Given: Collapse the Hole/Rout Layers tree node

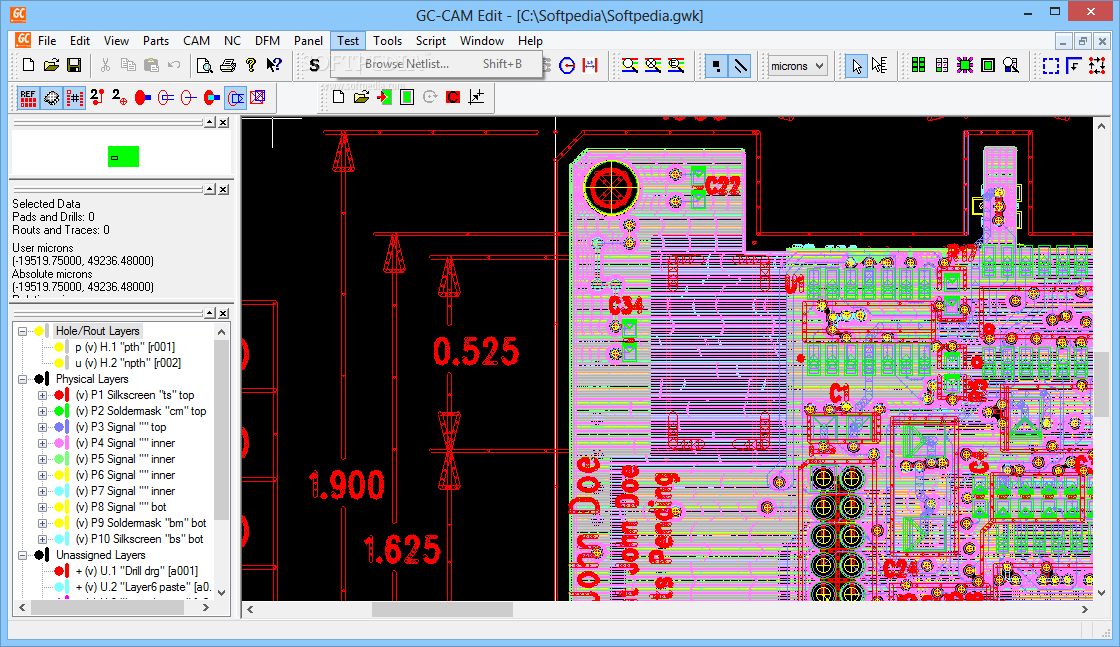Looking at the screenshot, I should pyautogui.click(x=22, y=331).
